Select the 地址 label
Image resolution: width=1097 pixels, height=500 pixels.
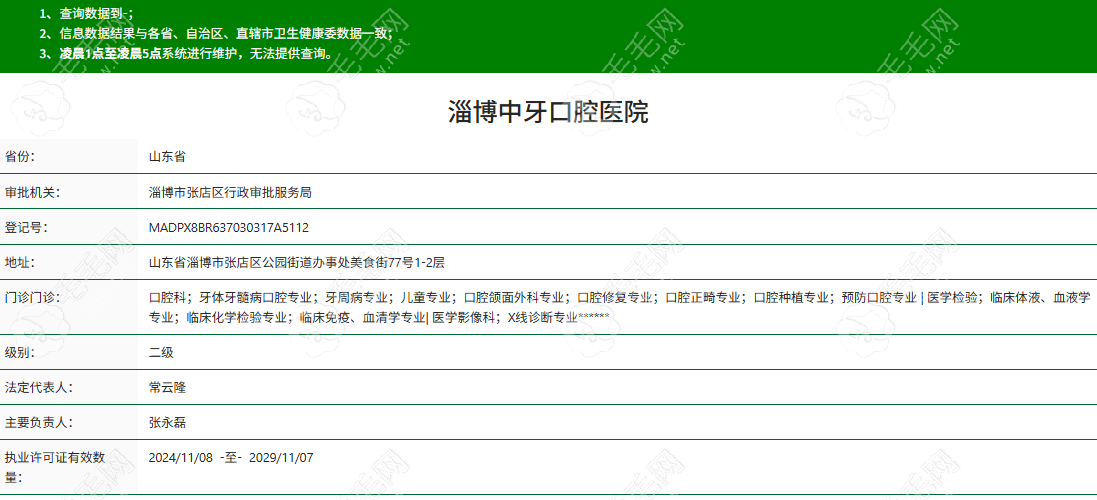(20, 263)
